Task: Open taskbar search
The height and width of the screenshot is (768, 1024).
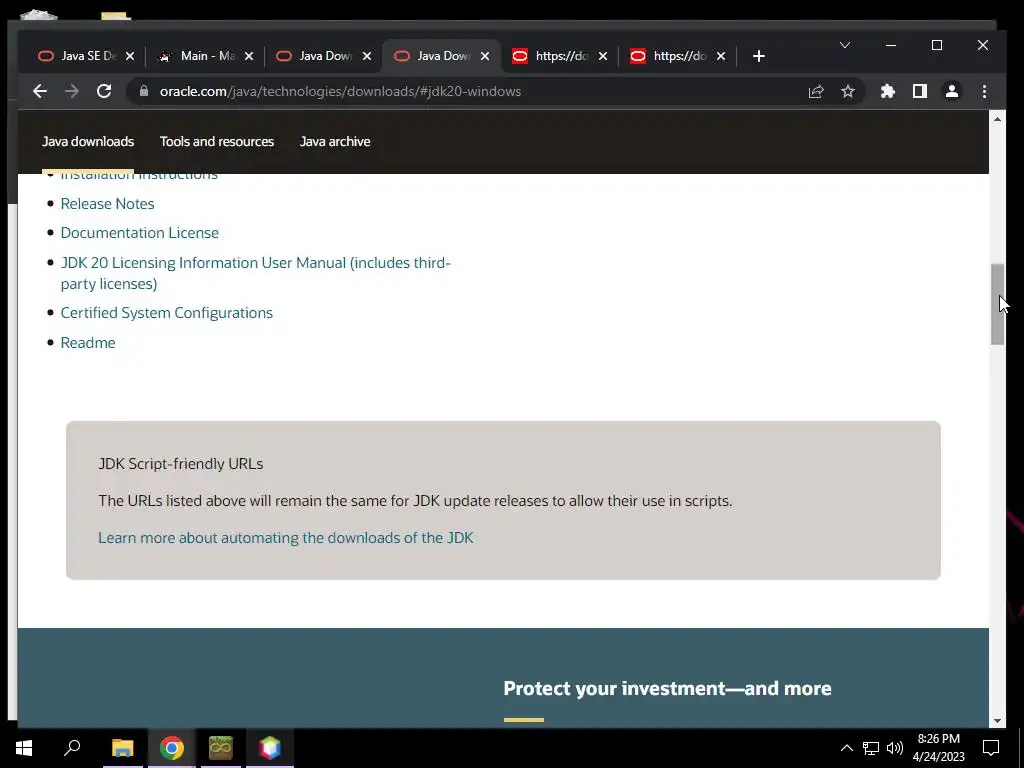Action: (x=72, y=748)
